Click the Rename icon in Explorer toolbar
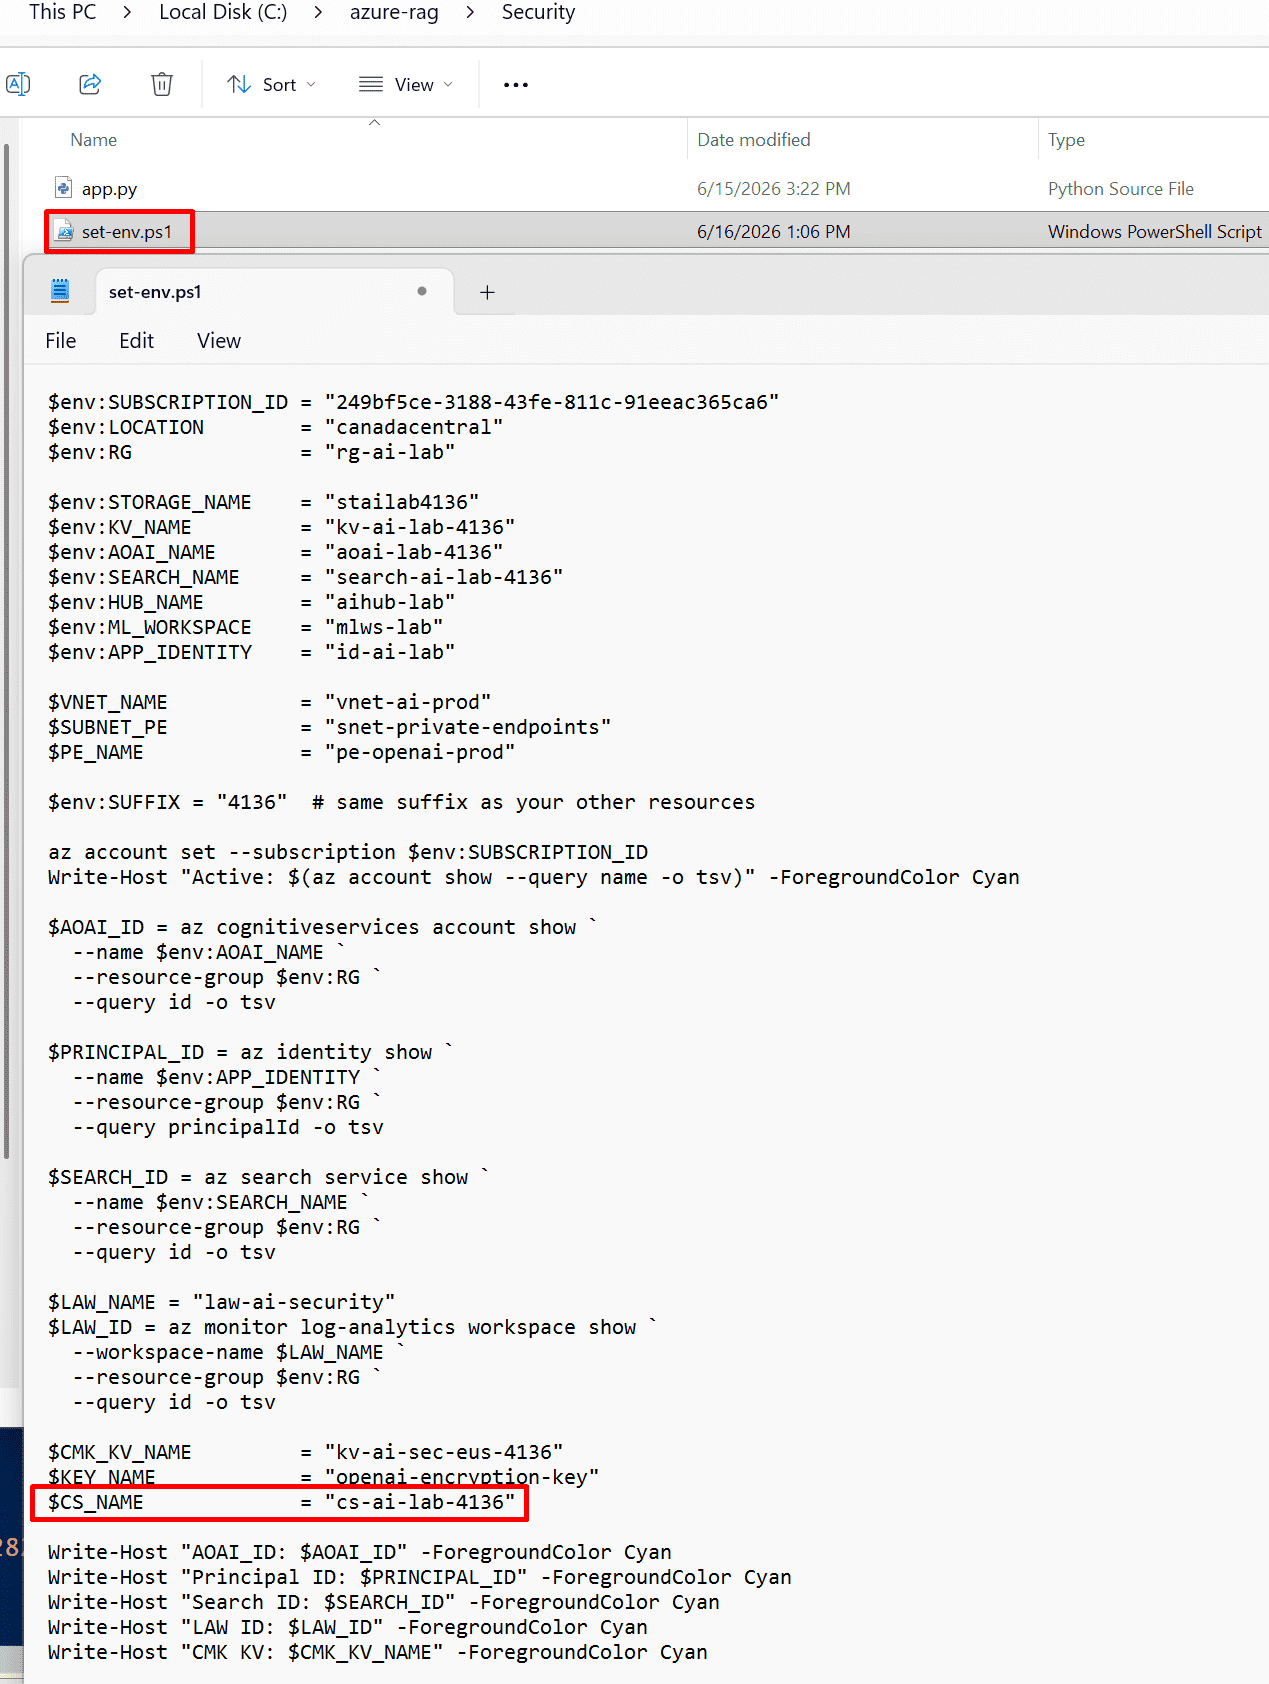1269x1684 pixels. coord(18,84)
